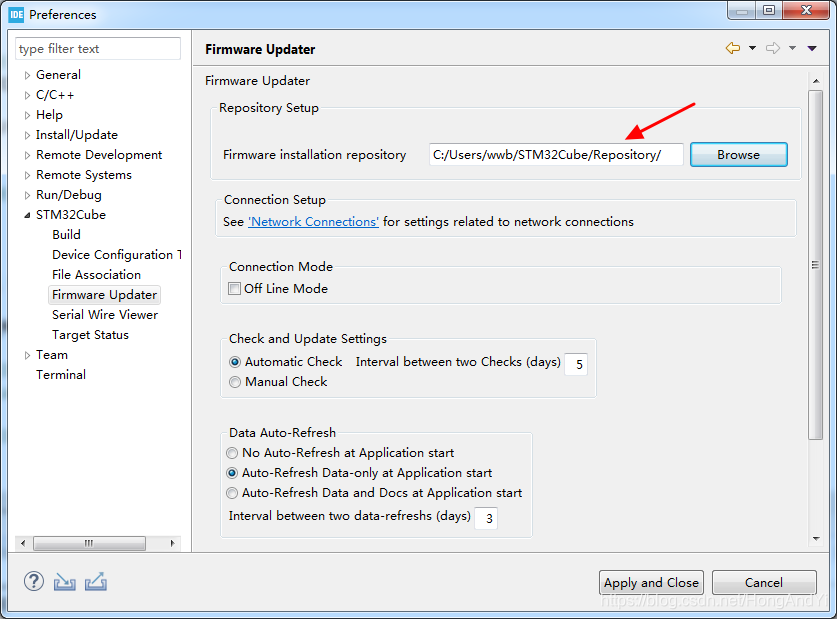837x619 pixels.
Task: Open the forward history dropdown arrow
Action: [792, 48]
